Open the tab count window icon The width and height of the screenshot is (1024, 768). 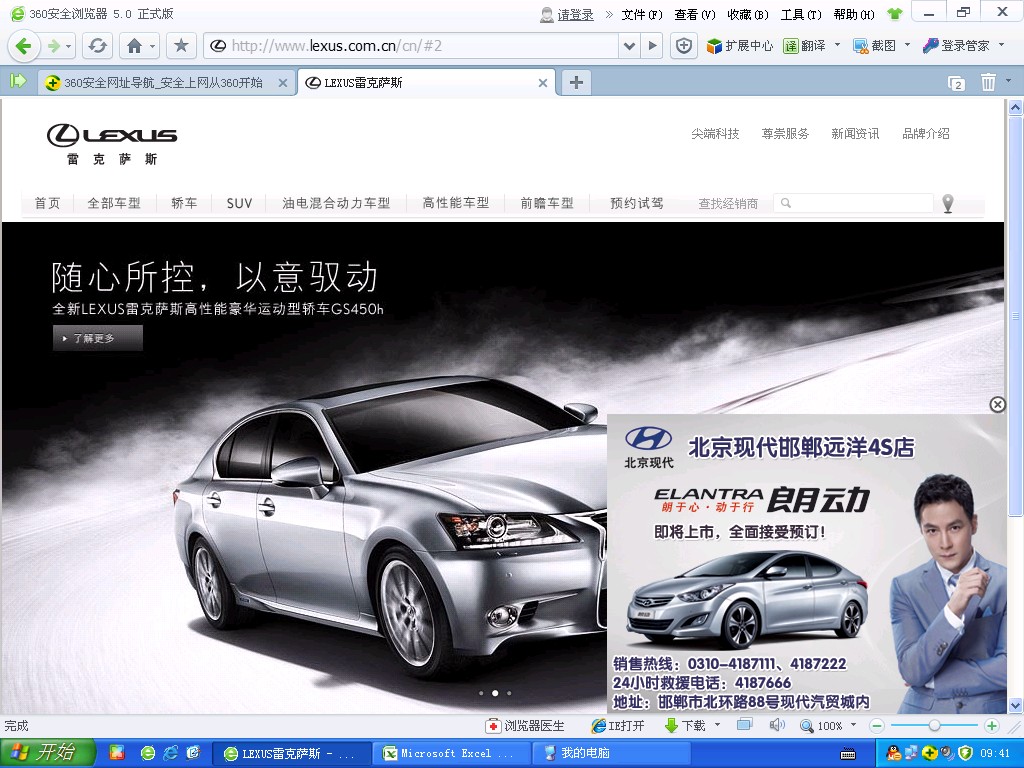pyautogui.click(x=956, y=83)
